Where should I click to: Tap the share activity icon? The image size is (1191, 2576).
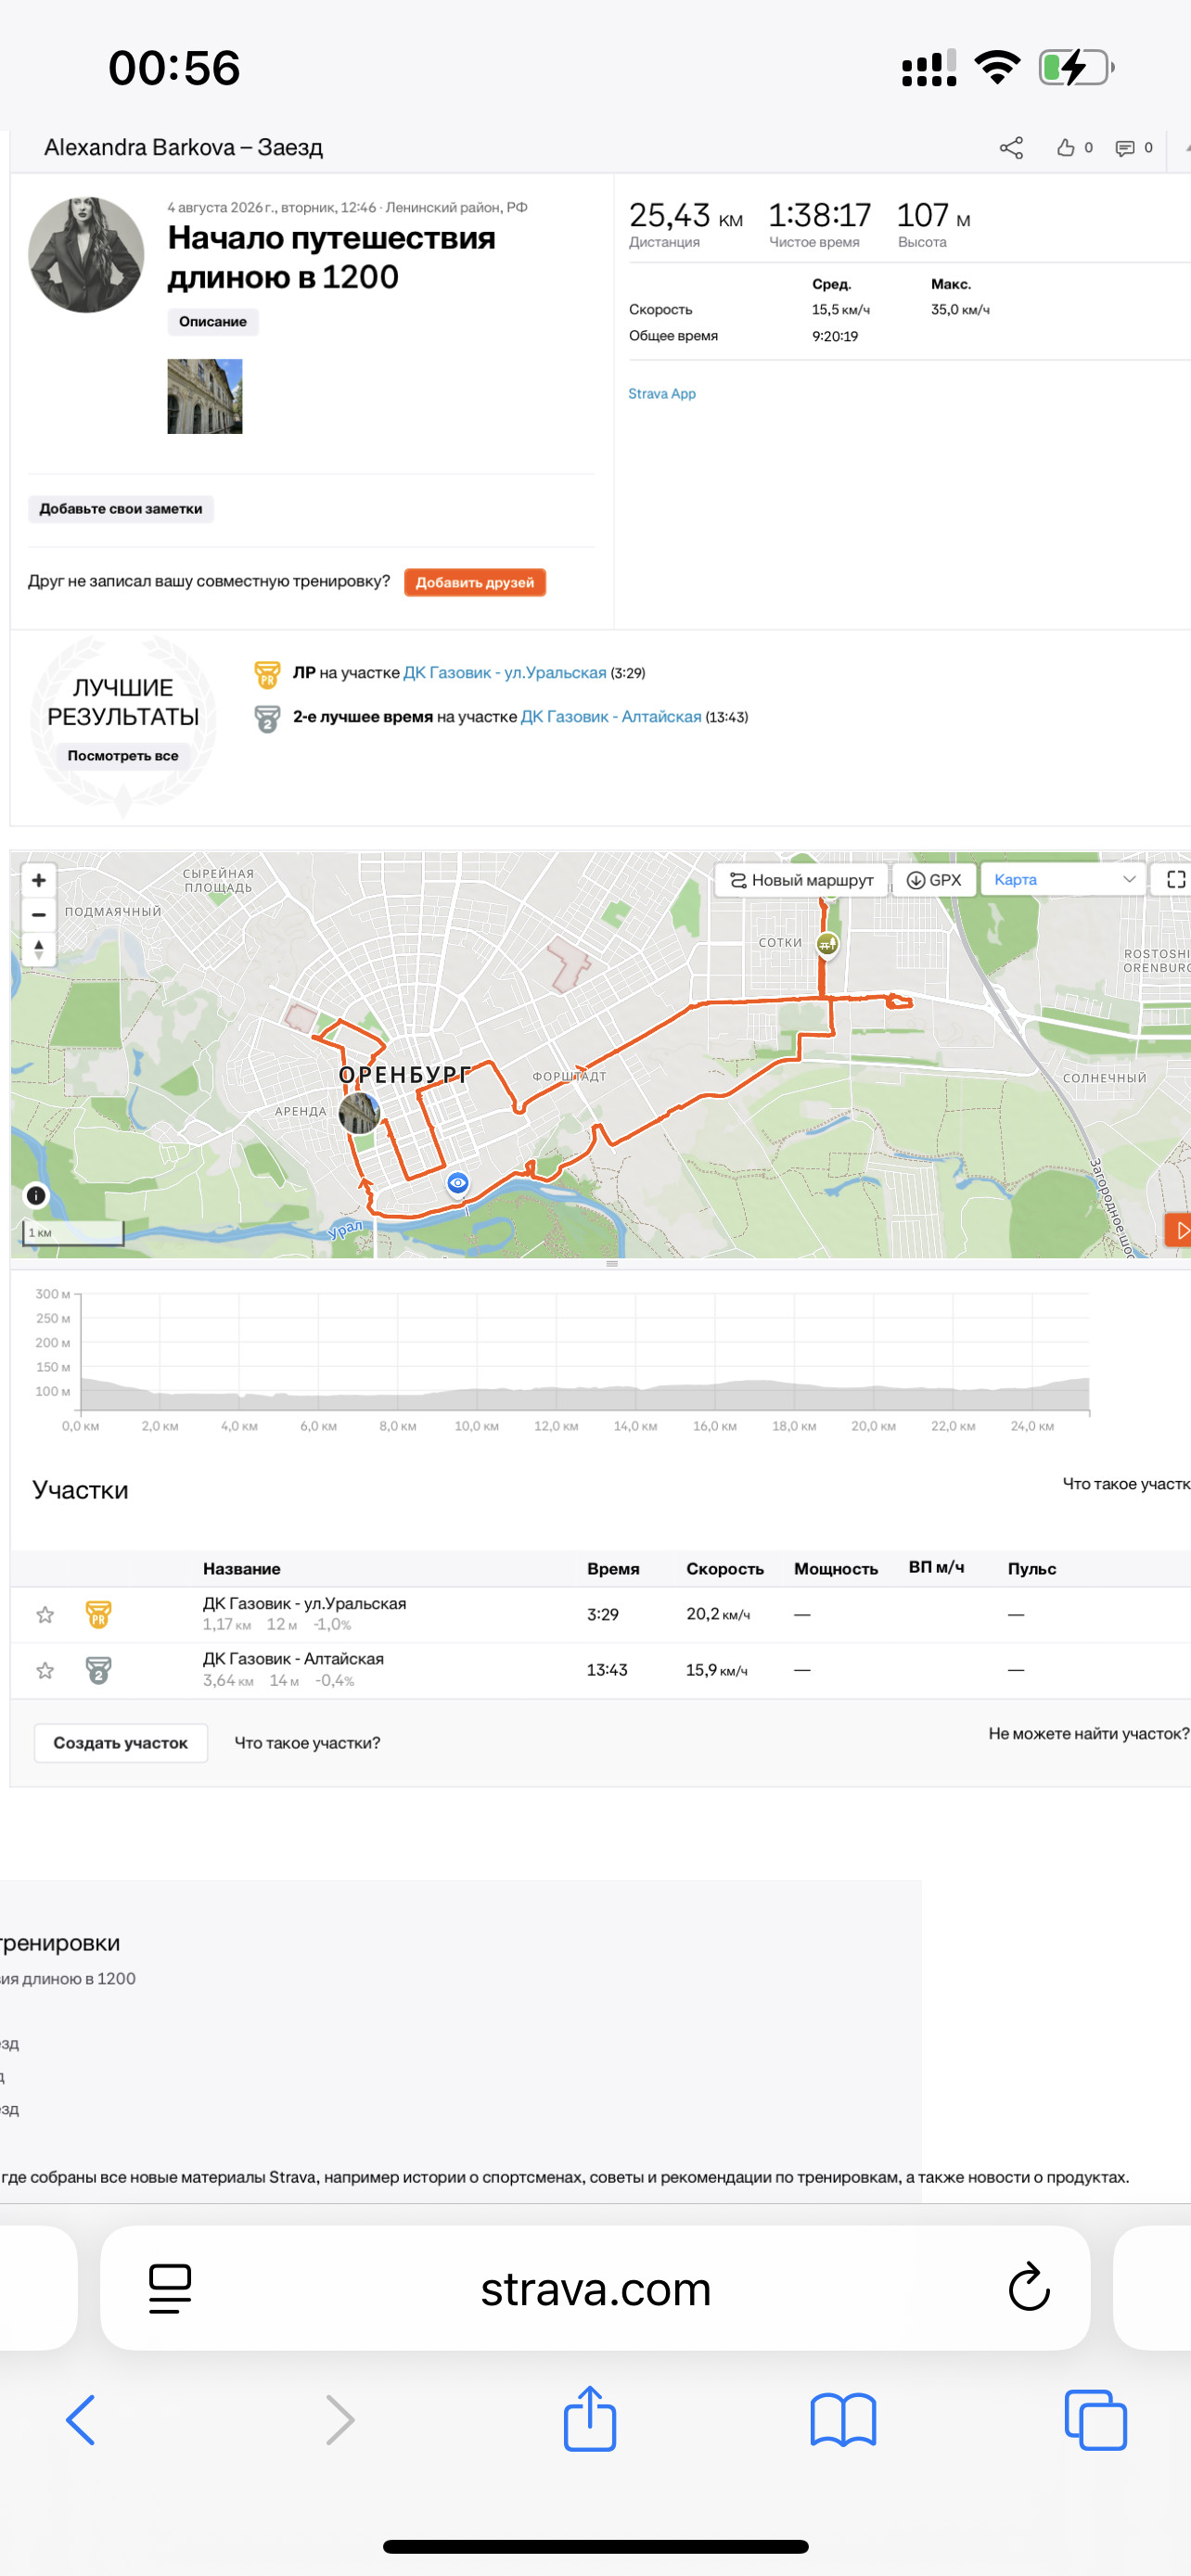[x=1011, y=148]
